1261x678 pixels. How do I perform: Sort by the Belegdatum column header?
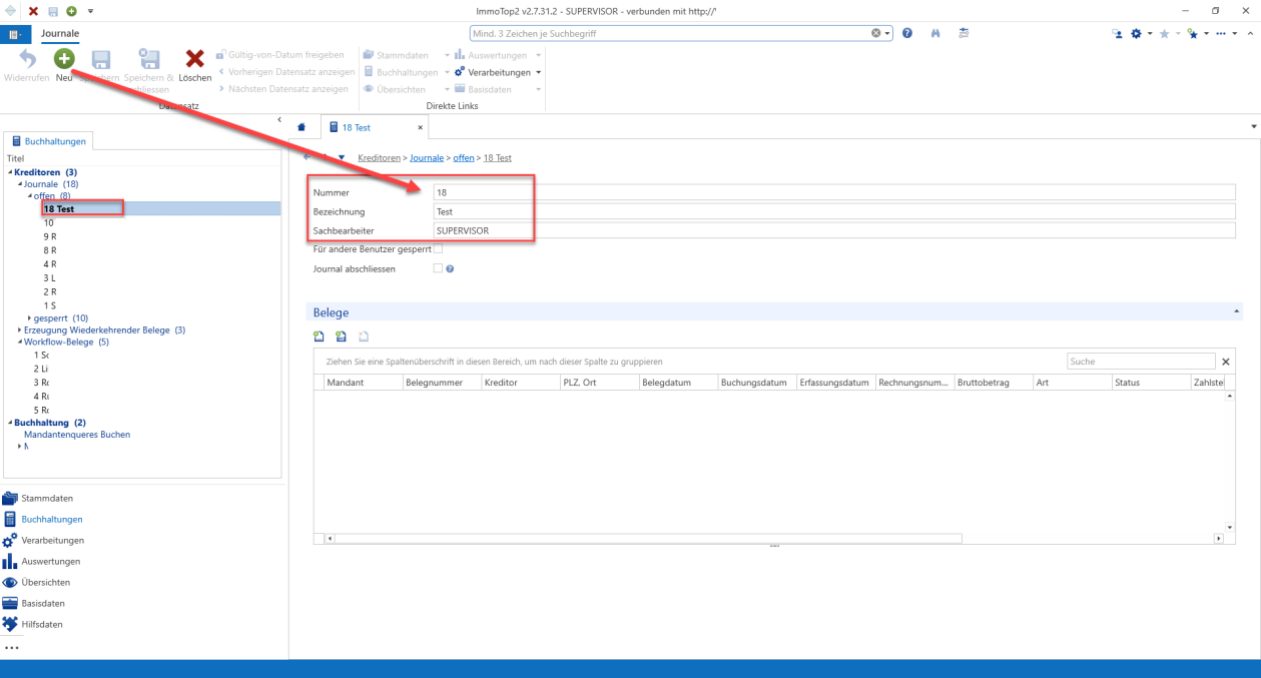(x=679, y=383)
